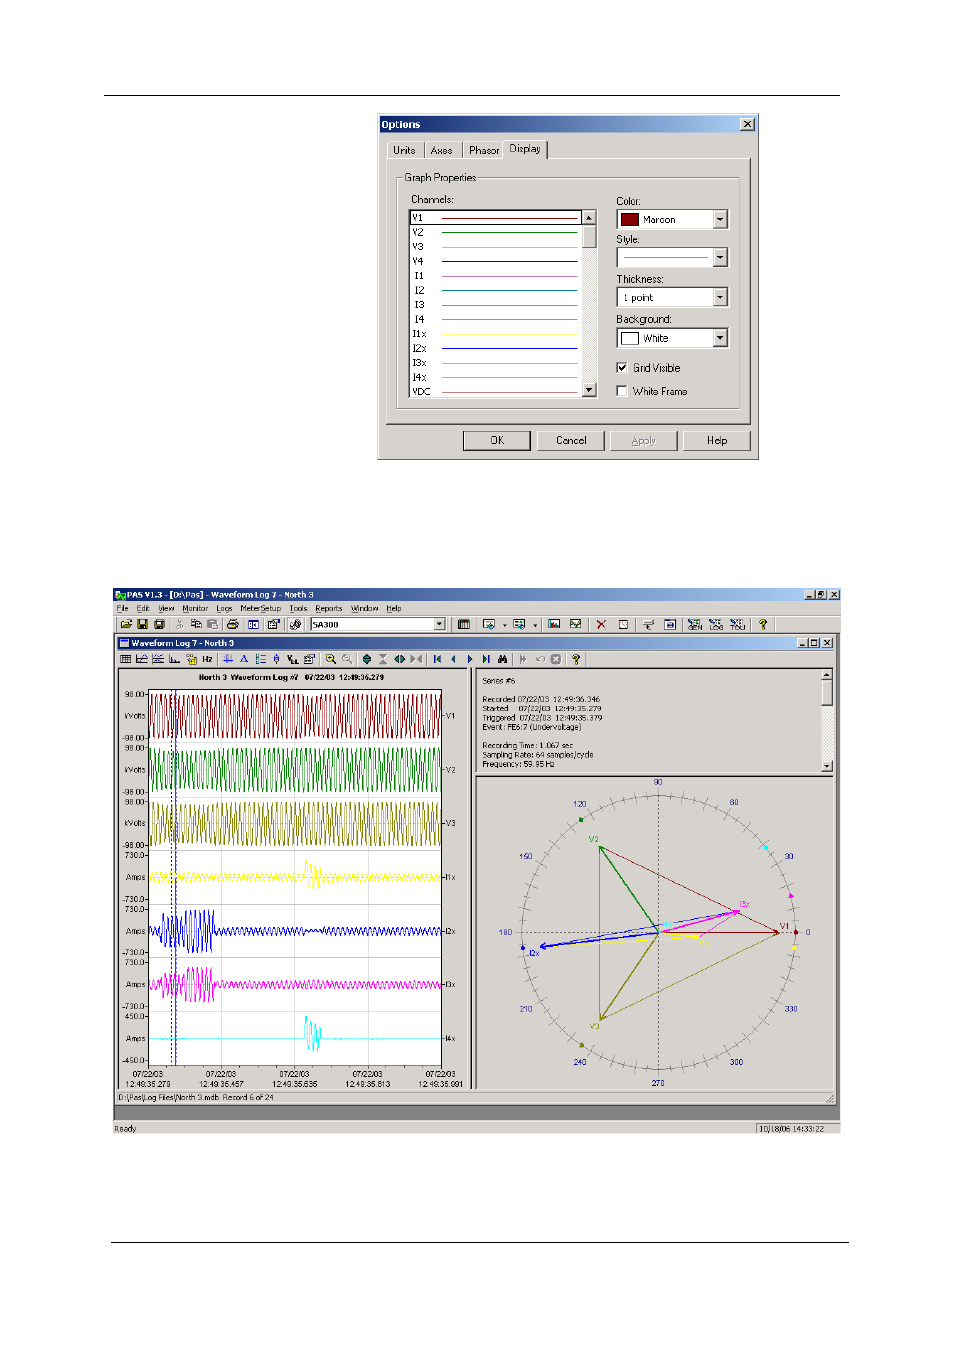The image size is (954, 1350).
Task: Open the Window menu
Action: coord(364,608)
